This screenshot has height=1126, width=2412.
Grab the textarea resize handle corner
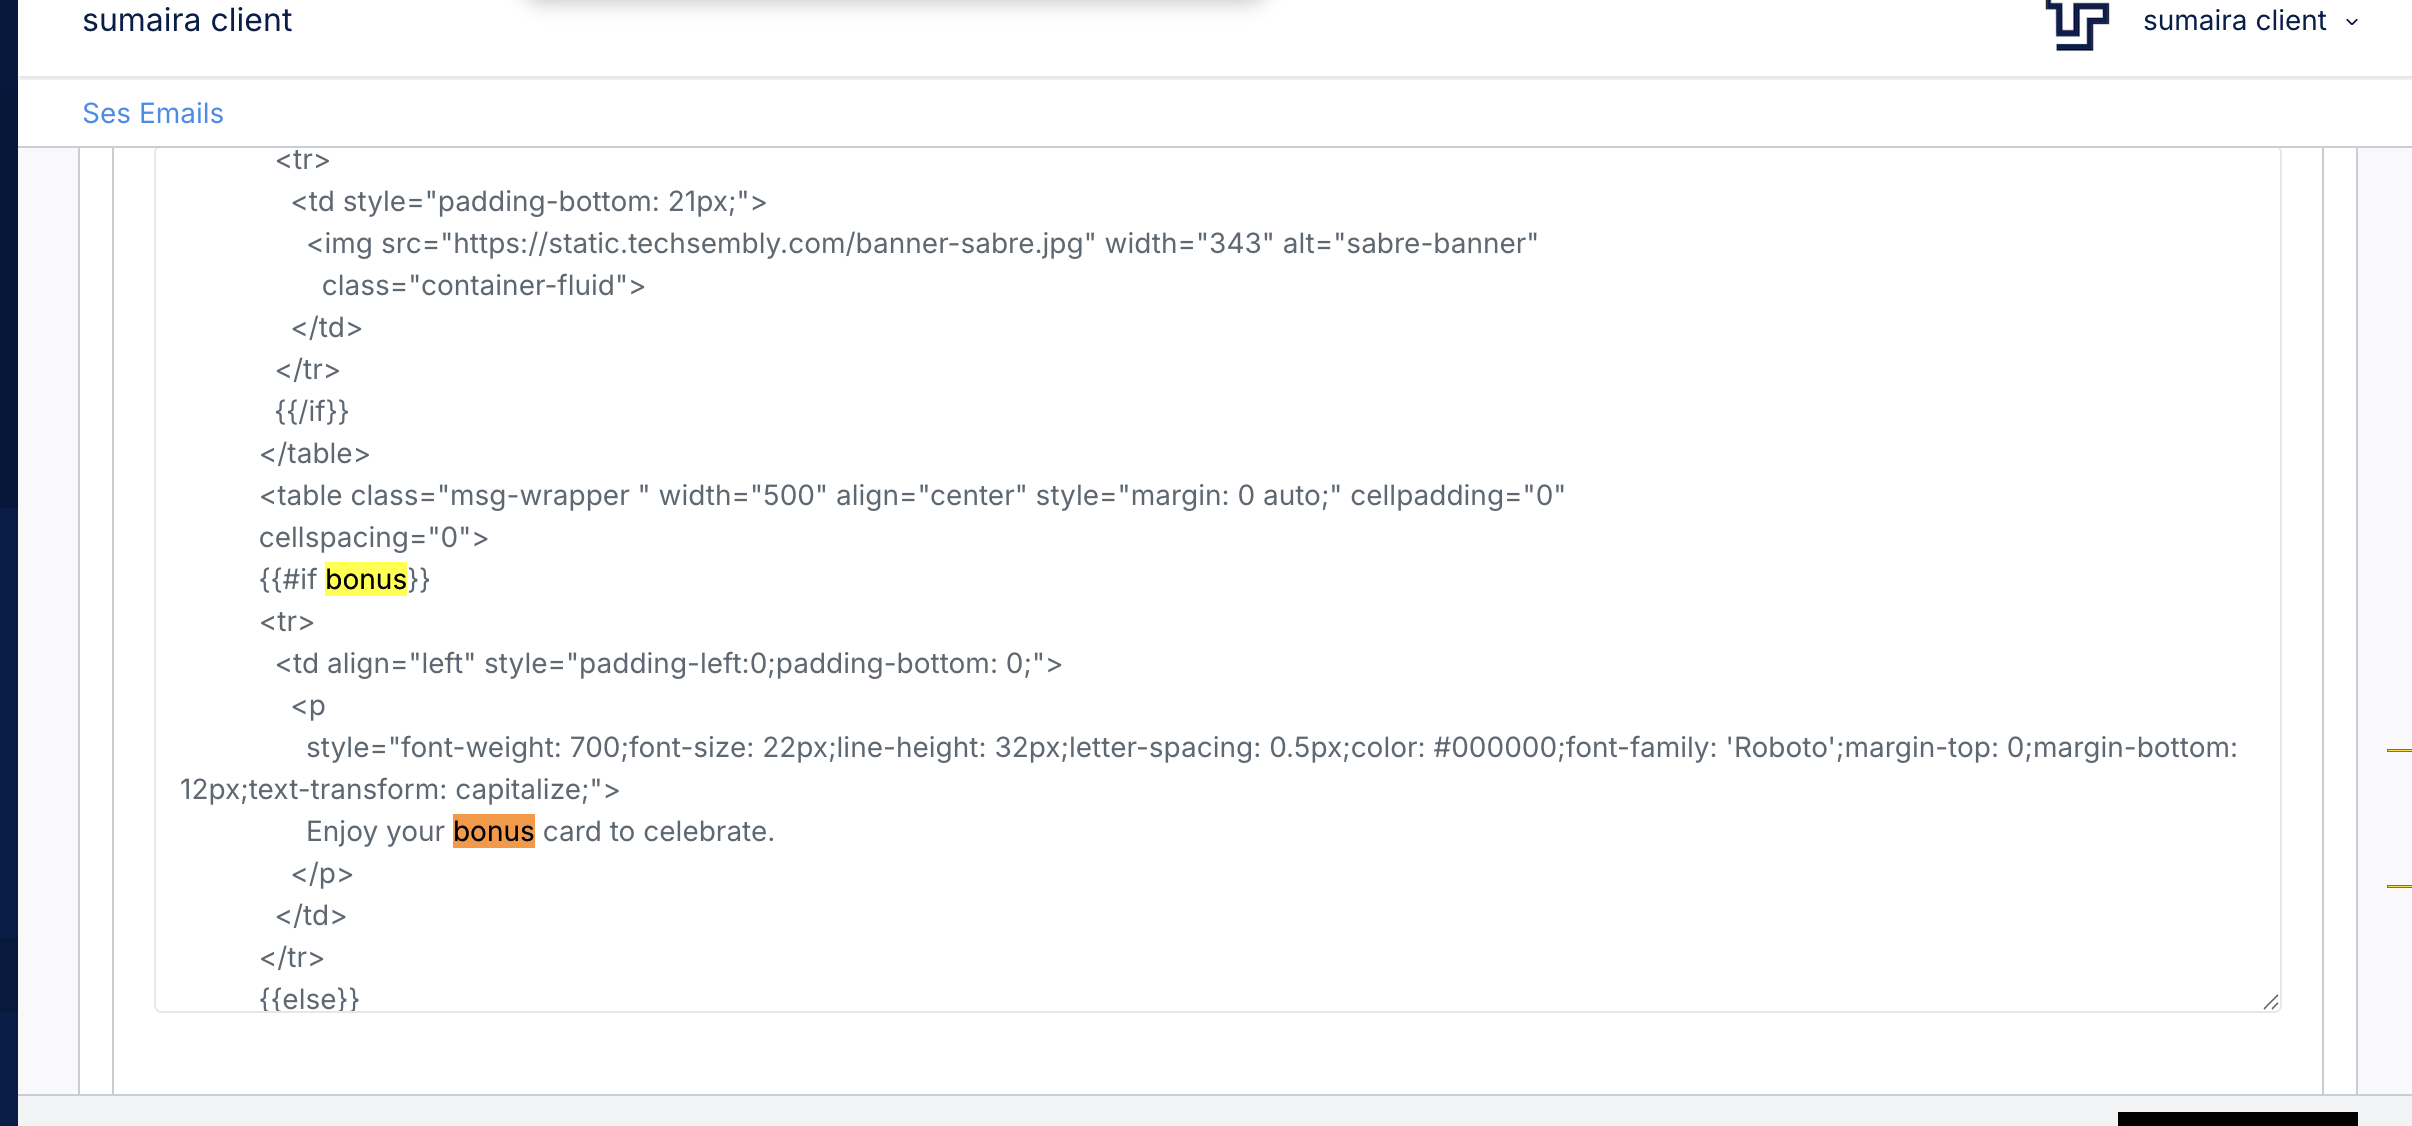tap(2270, 1001)
